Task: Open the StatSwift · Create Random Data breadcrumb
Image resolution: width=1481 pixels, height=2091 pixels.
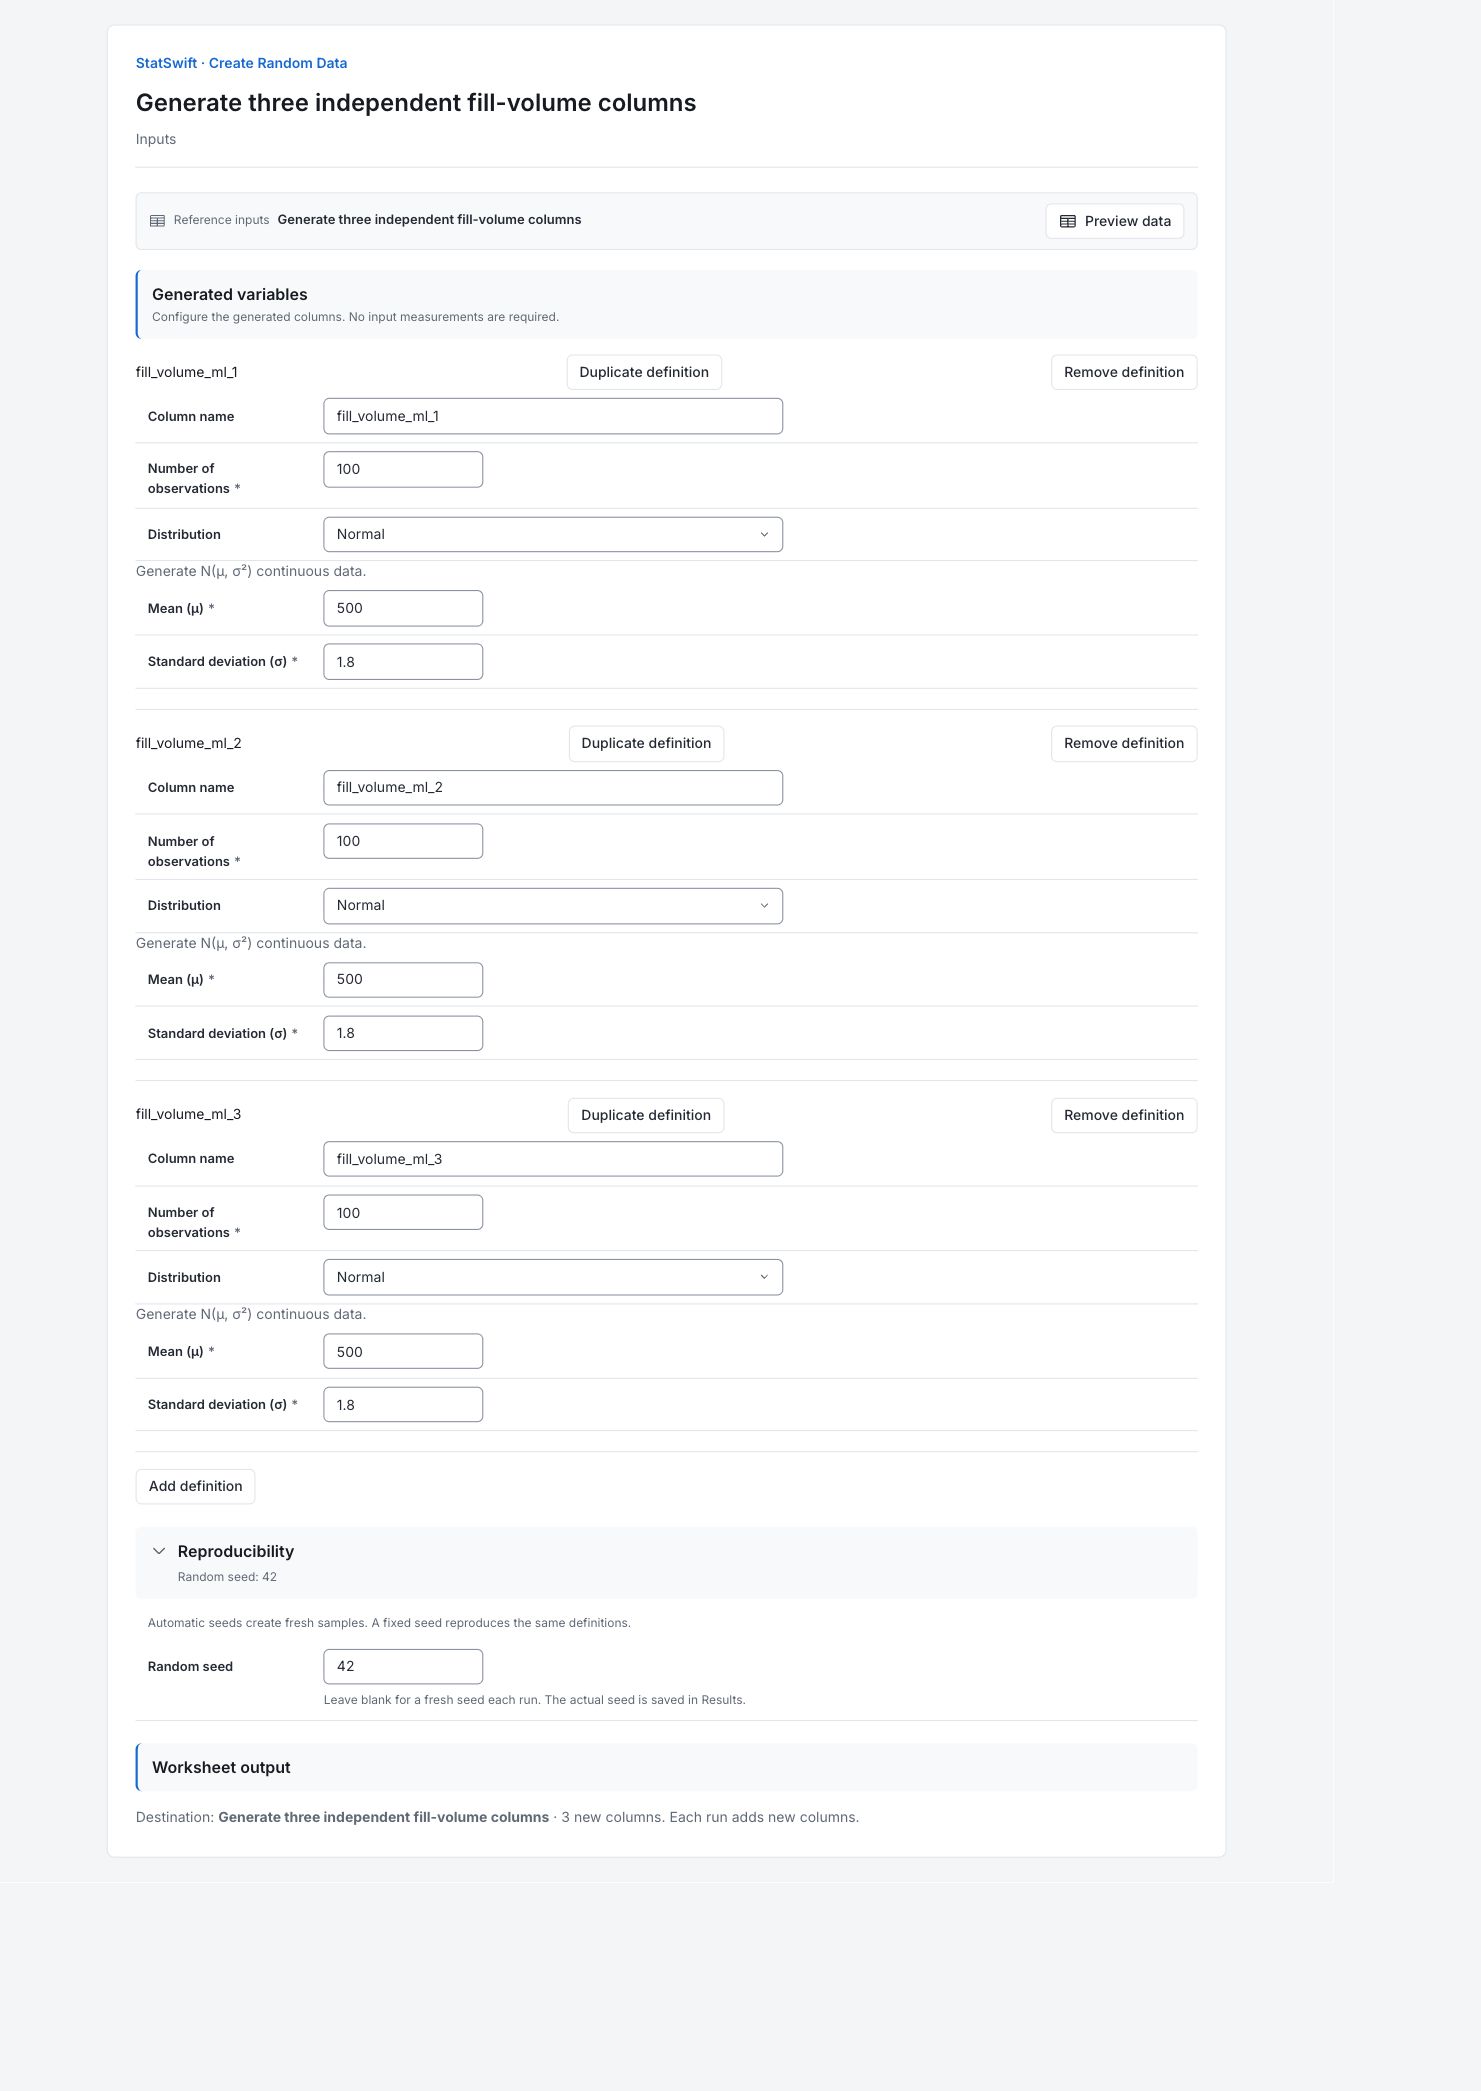Action: click(x=241, y=63)
